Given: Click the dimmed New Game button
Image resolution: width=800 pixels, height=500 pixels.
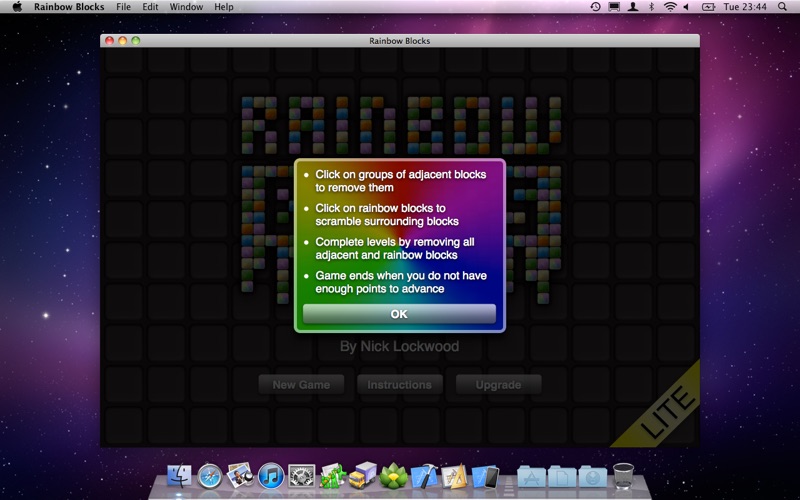Looking at the screenshot, I should click(301, 385).
